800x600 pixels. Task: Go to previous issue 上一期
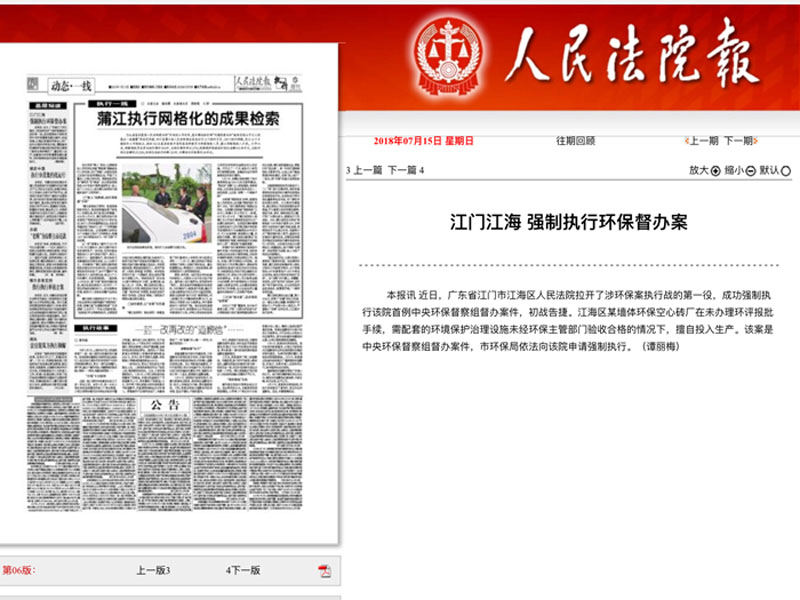(702, 141)
